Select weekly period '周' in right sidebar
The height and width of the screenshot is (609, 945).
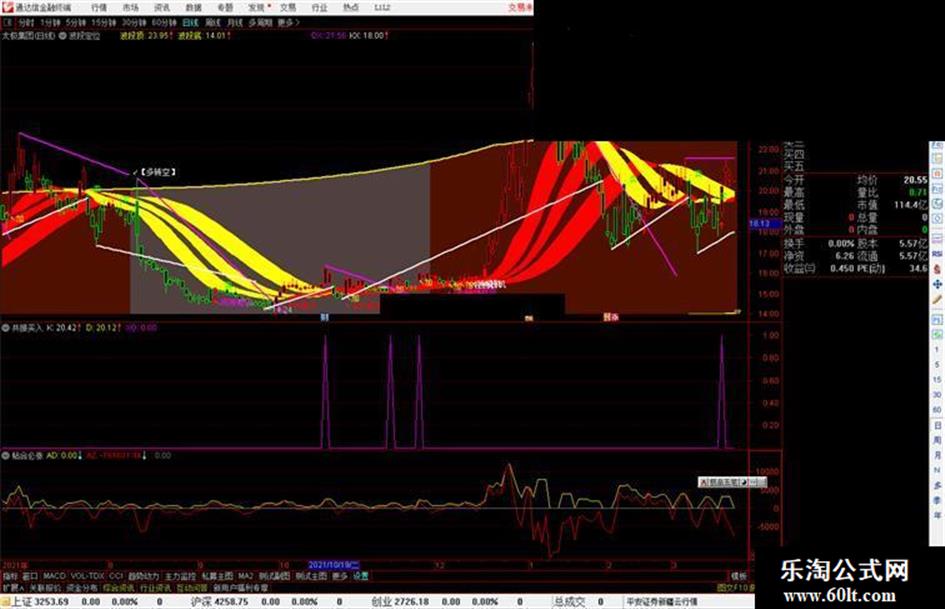click(937, 440)
